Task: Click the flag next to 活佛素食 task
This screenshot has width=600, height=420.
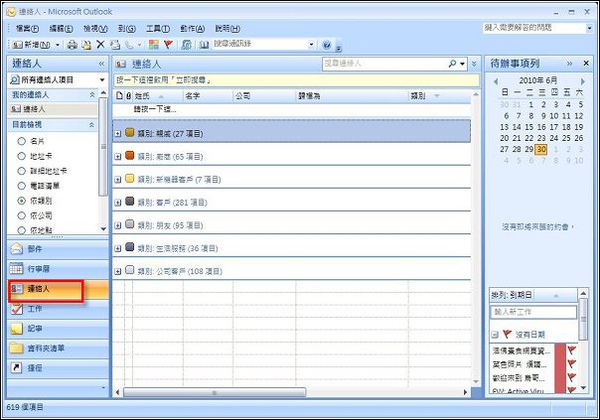Action: click(571, 350)
